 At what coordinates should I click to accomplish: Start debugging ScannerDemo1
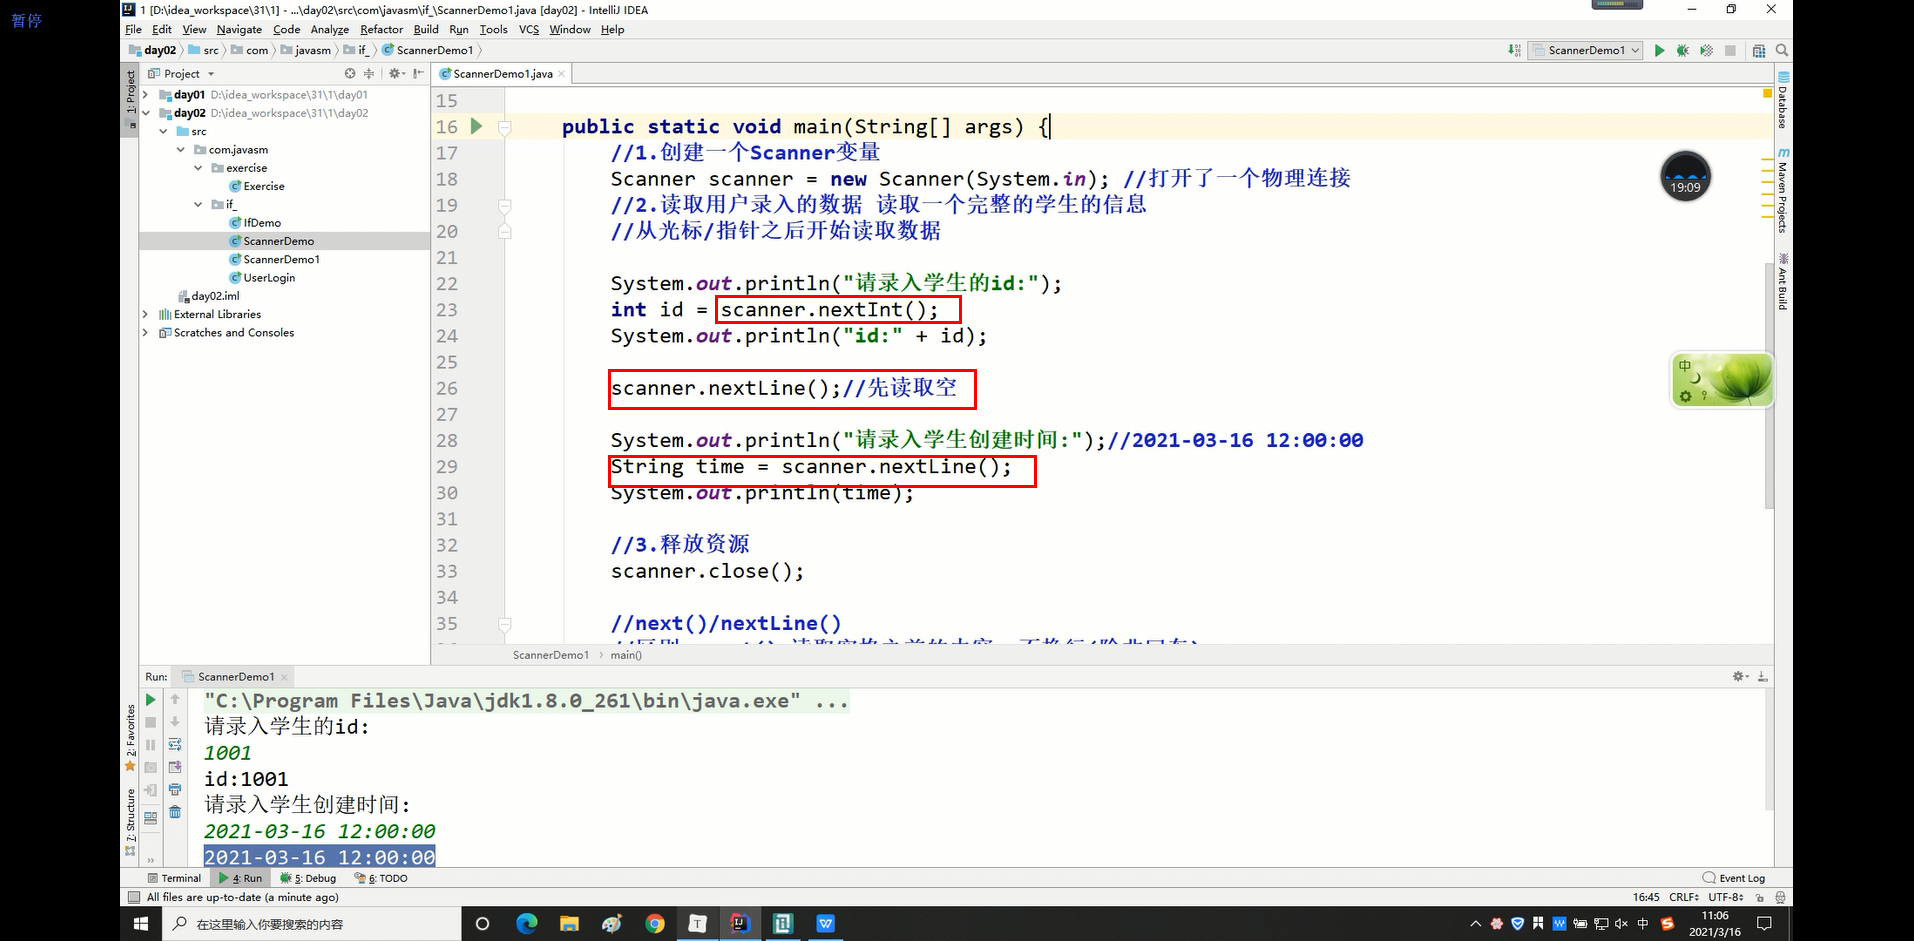[x=1682, y=50]
